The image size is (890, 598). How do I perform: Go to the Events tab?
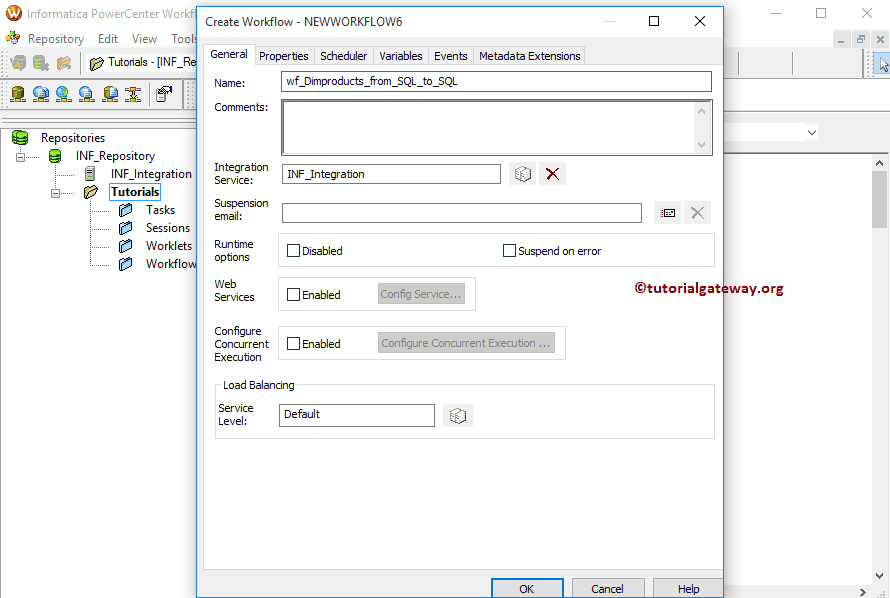point(451,56)
